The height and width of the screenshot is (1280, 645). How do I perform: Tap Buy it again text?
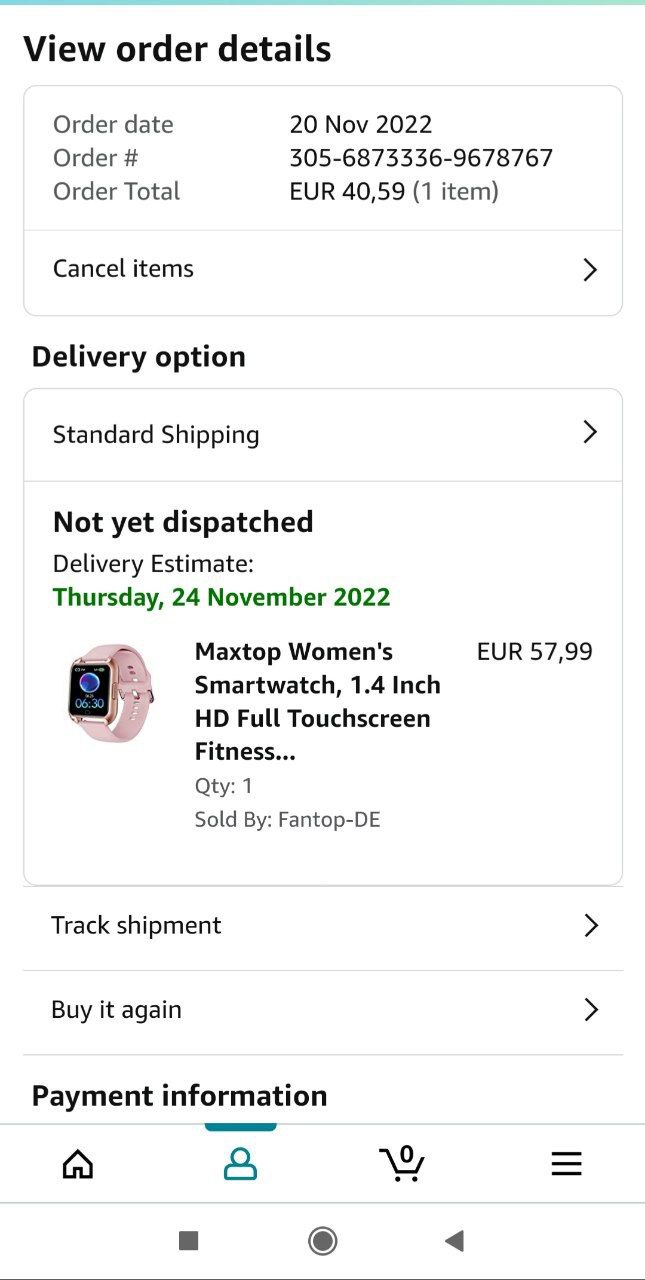116,1010
